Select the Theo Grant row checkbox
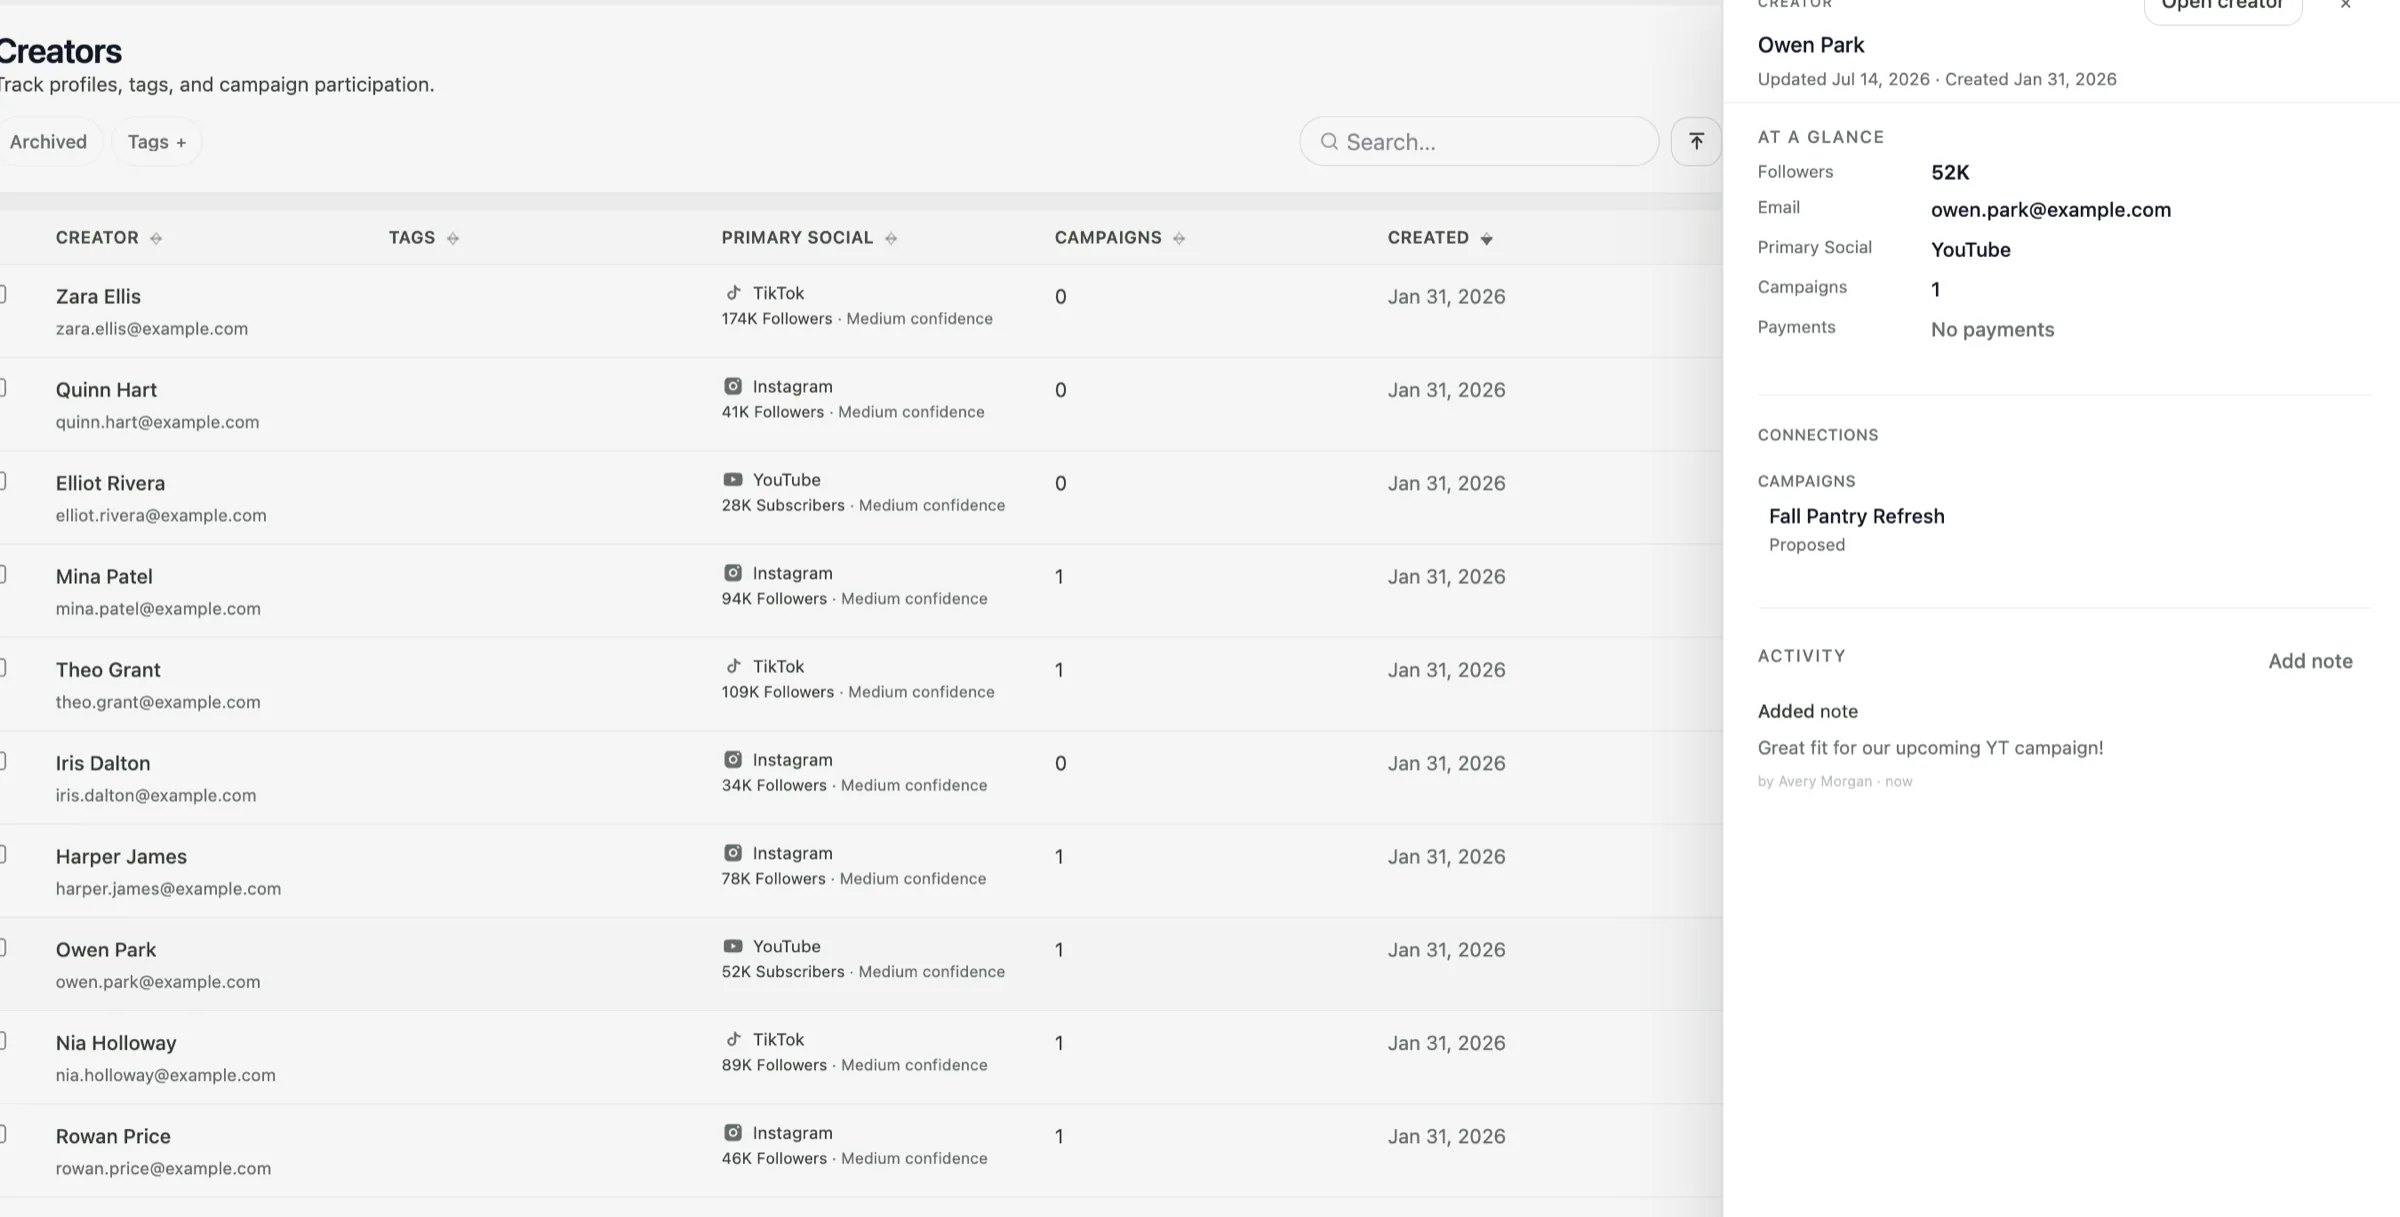Viewport: 2400px width, 1217px height. (x=2, y=667)
